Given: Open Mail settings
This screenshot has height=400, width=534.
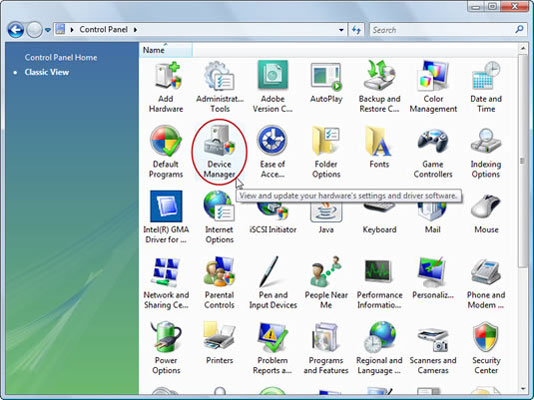Looking at the screenshot, I should tap(433, 218).
